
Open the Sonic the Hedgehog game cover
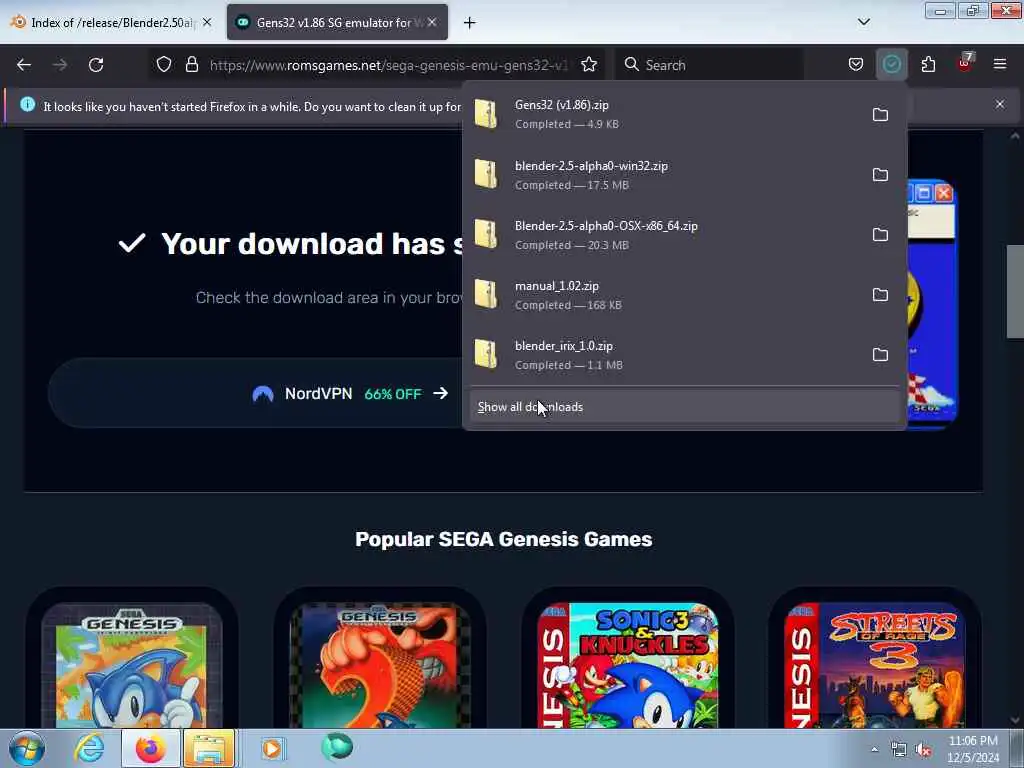tap(132, 665)
